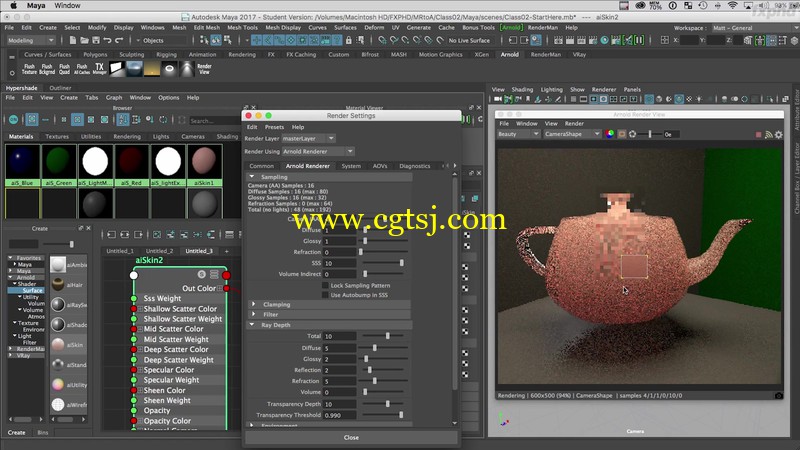The height and width of the screenshot is (450, 800).
Task: Click the Create tab button at Hypershade bottom
Action: [16, 433]
